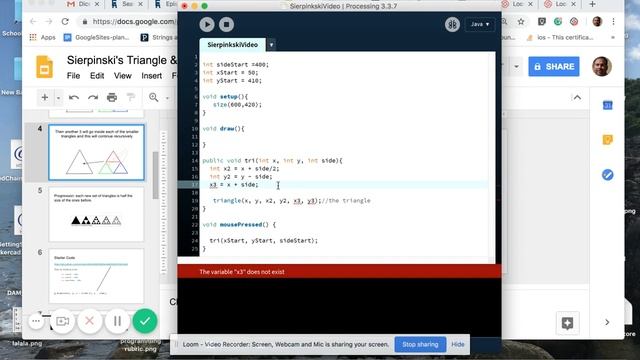Open the present options dropdown beside SHARE
This screenshot has height=360, width=640.
(516, 67)
